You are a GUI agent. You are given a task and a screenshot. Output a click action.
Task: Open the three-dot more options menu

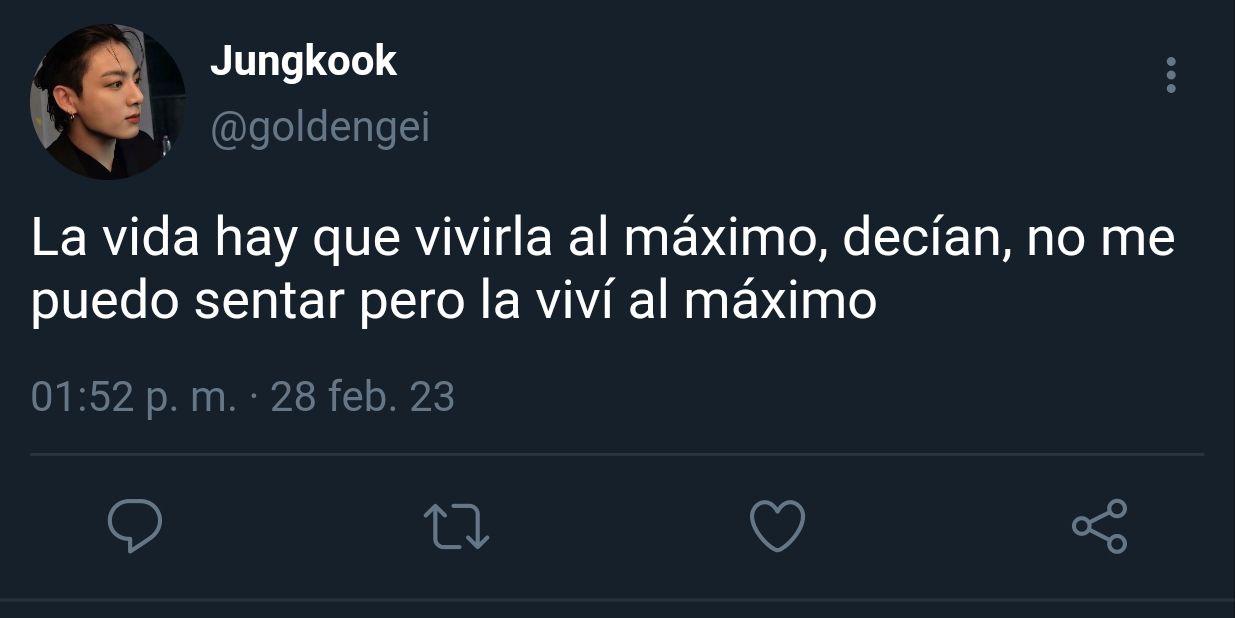(1171, 76)
